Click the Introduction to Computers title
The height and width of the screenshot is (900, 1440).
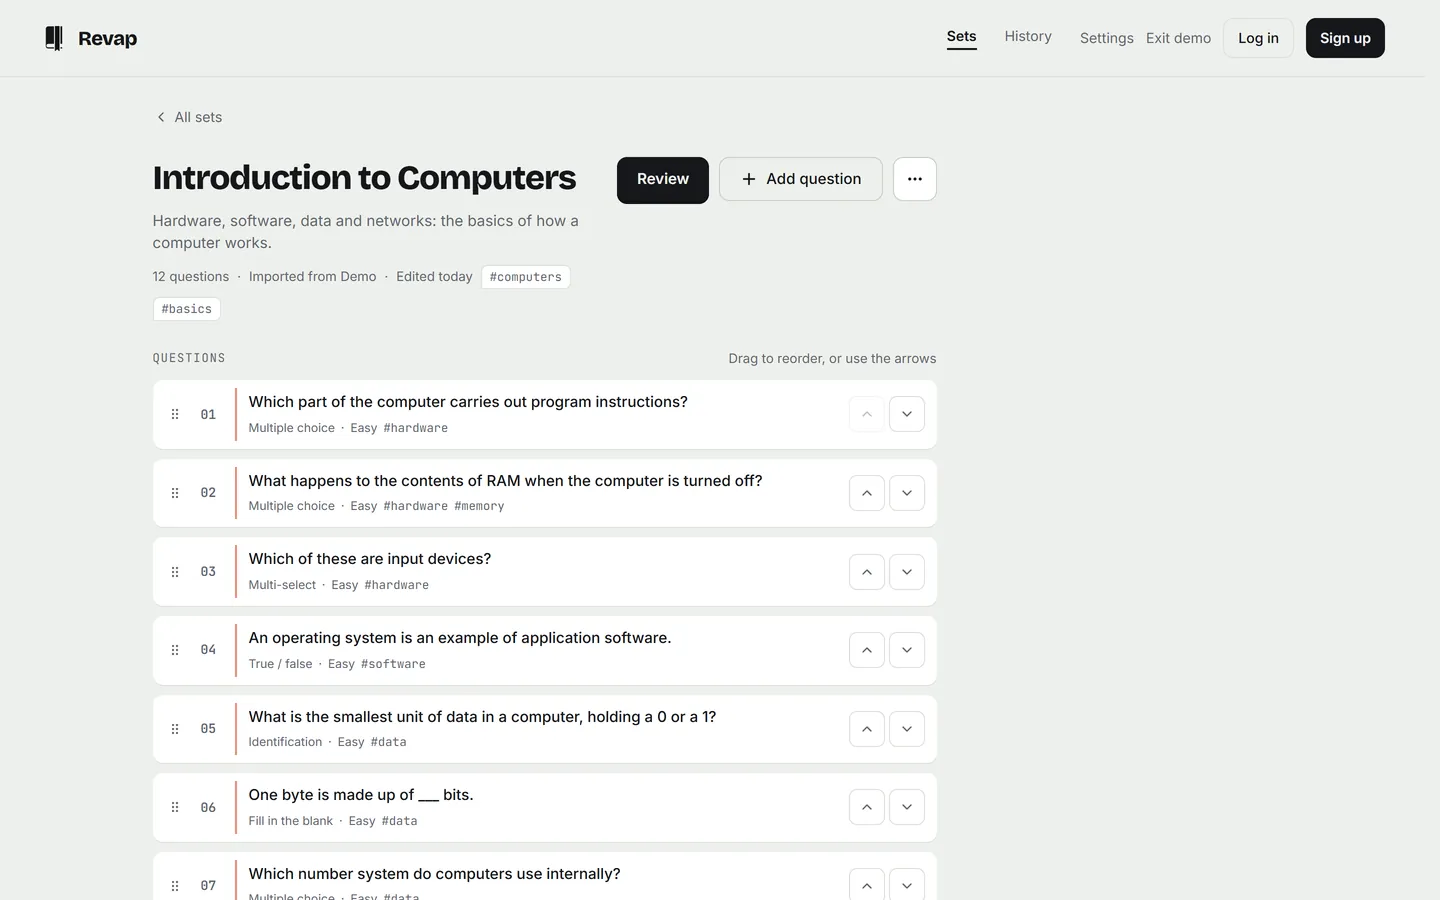point(364,178)
